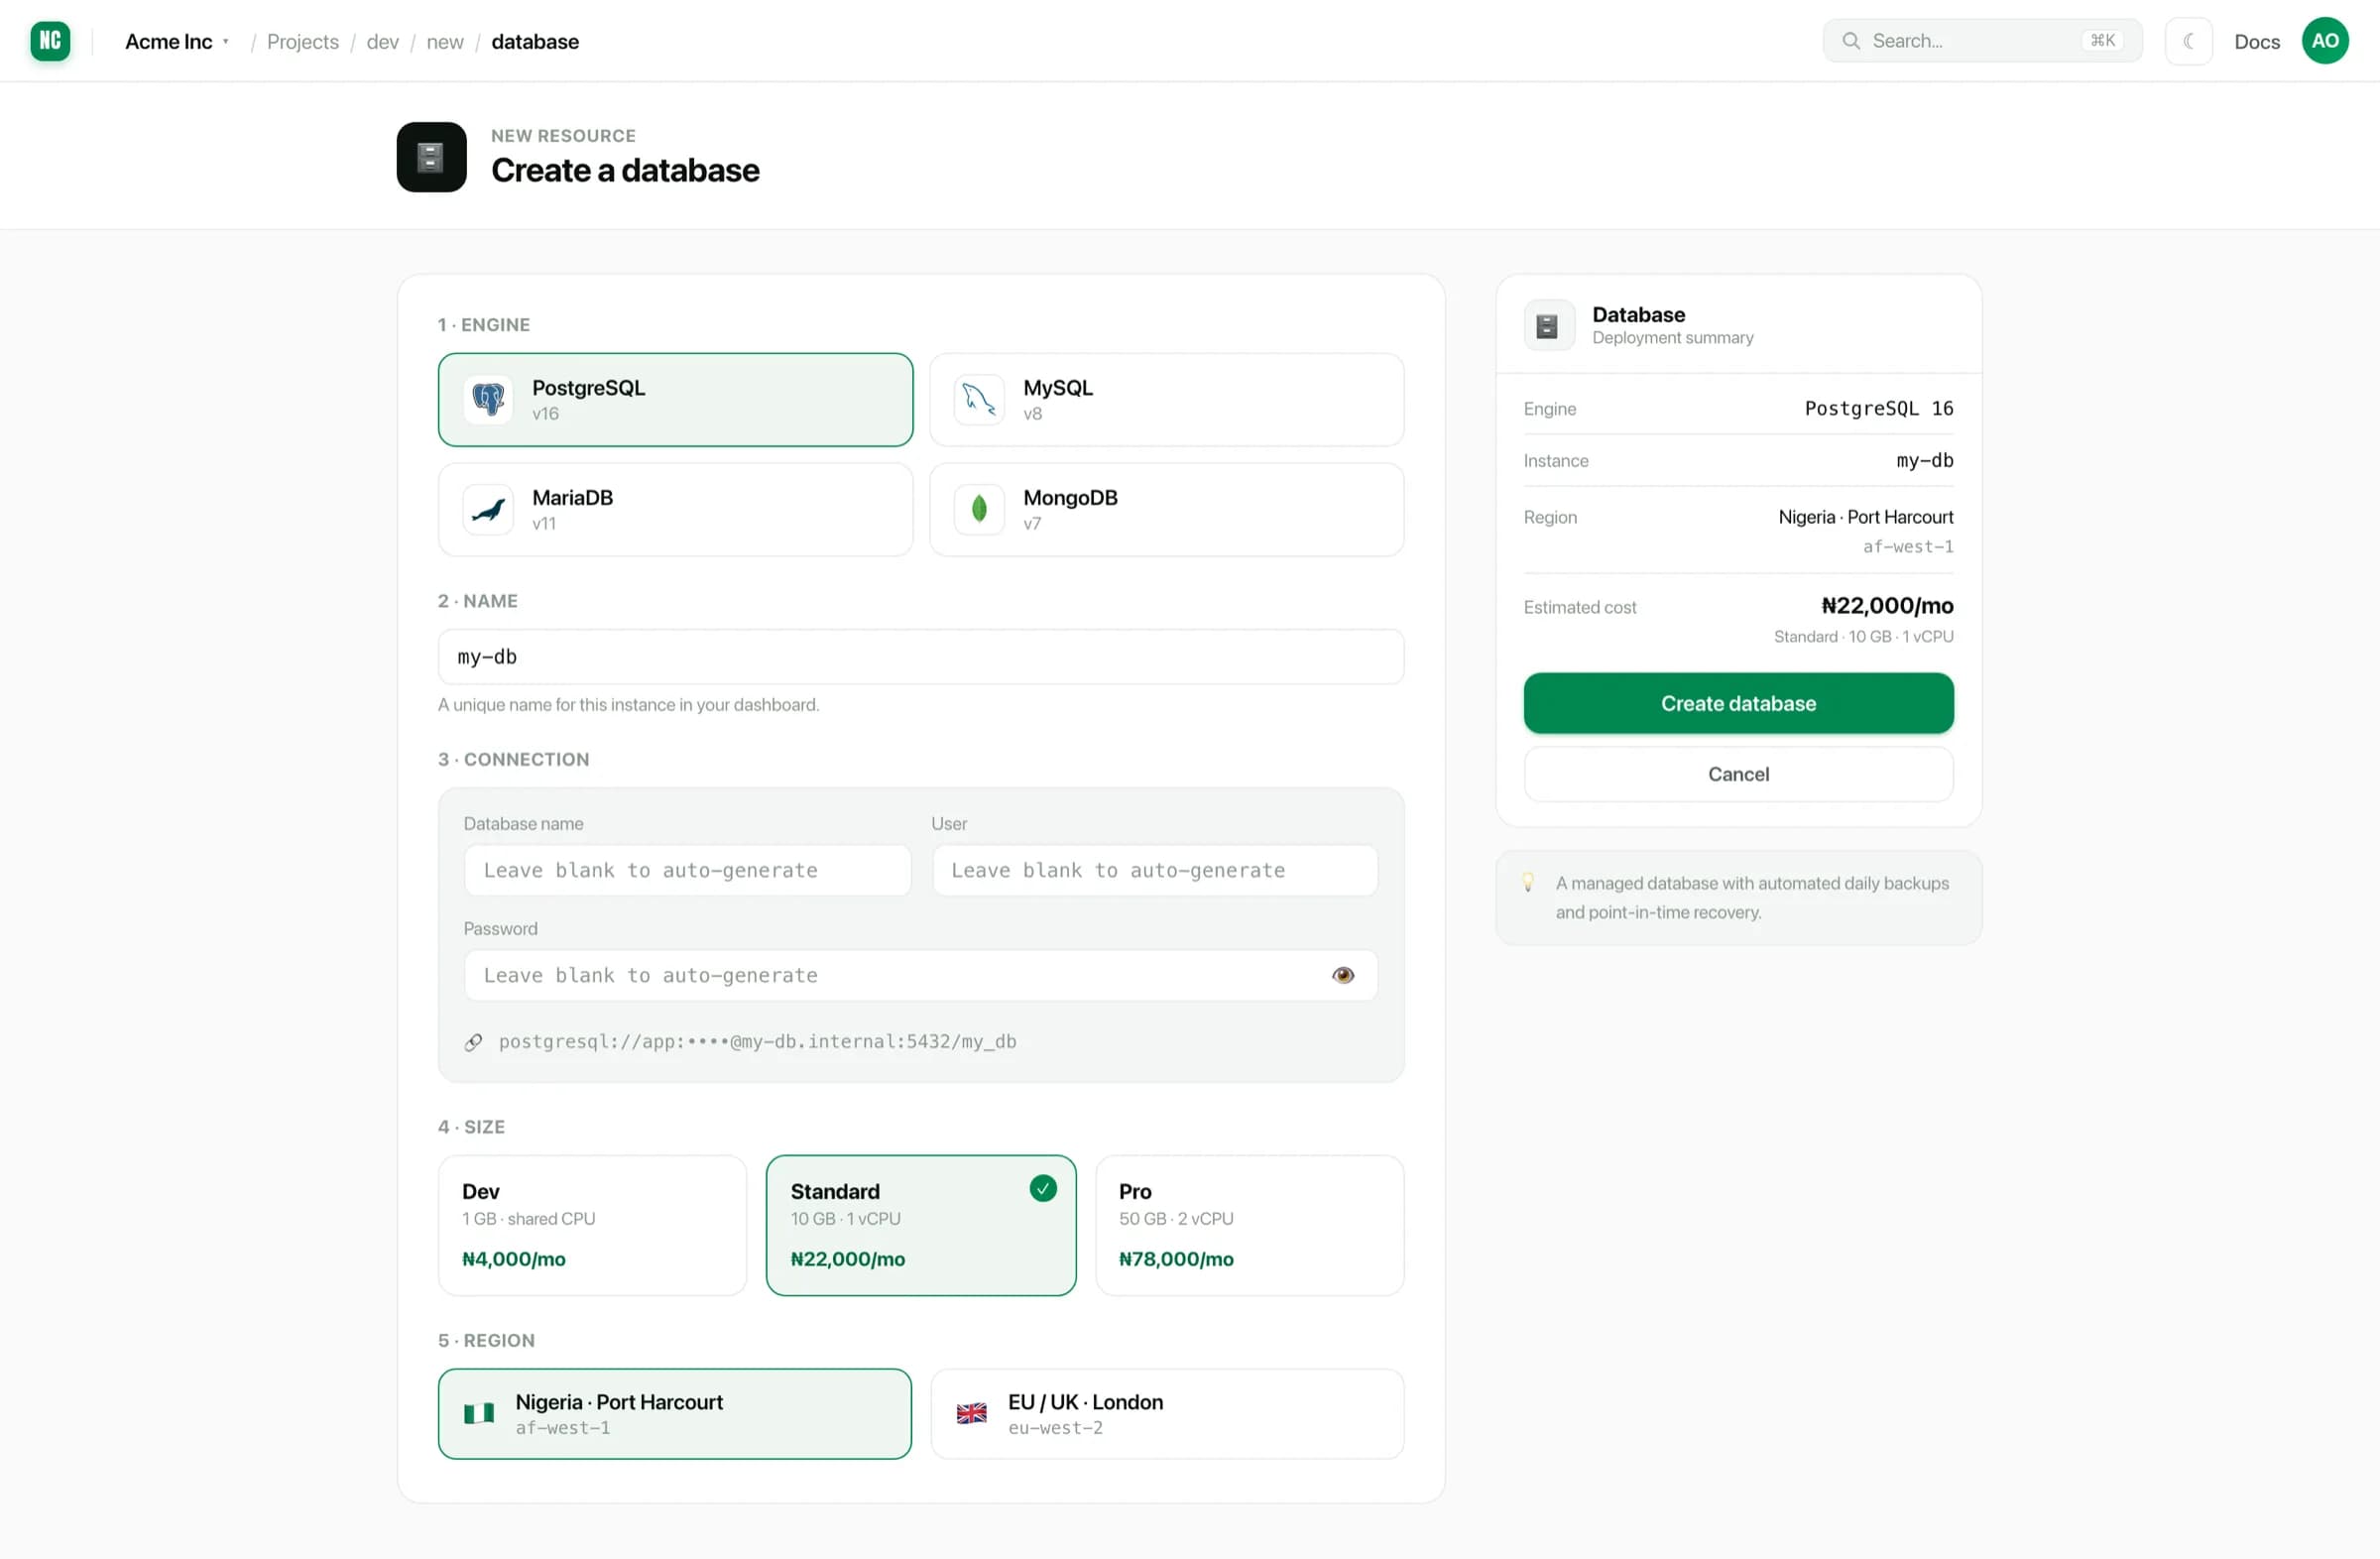This screenshot has height=1559, width=2380.
Task: Open the Acme Inc organization switcher
Action: [177, 41]
